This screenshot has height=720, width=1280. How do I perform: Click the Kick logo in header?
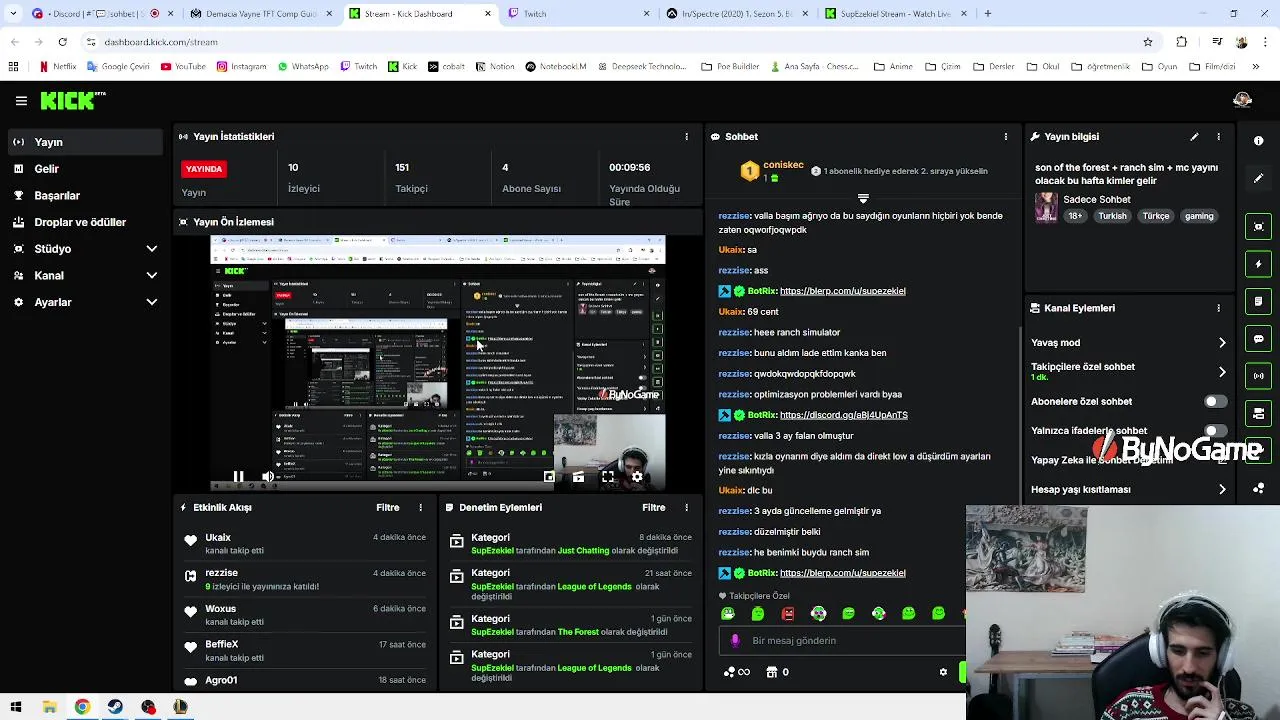(72, 100)
